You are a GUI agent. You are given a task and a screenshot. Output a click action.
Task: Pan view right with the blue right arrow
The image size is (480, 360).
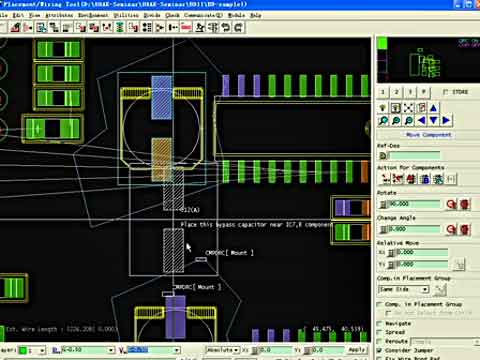point(446,120)
